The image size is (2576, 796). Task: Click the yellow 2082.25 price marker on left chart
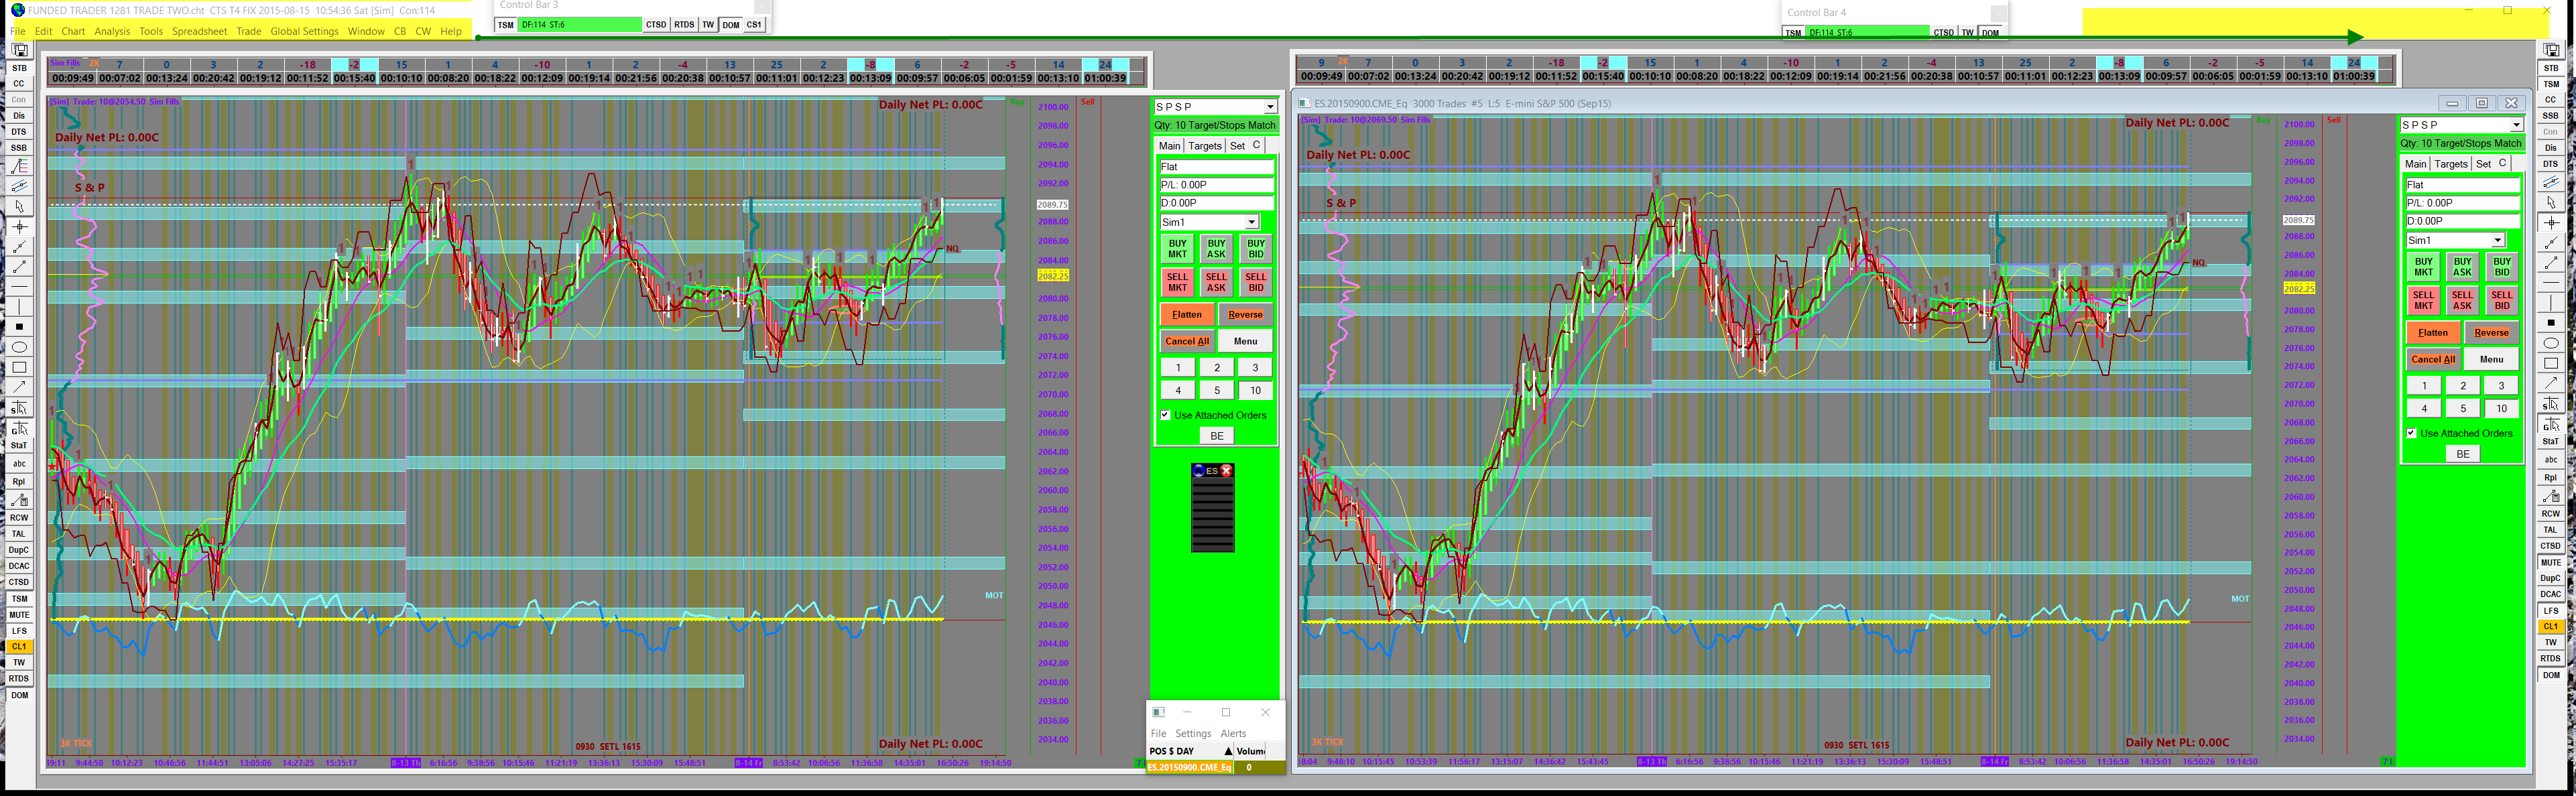pos(1052,275)
